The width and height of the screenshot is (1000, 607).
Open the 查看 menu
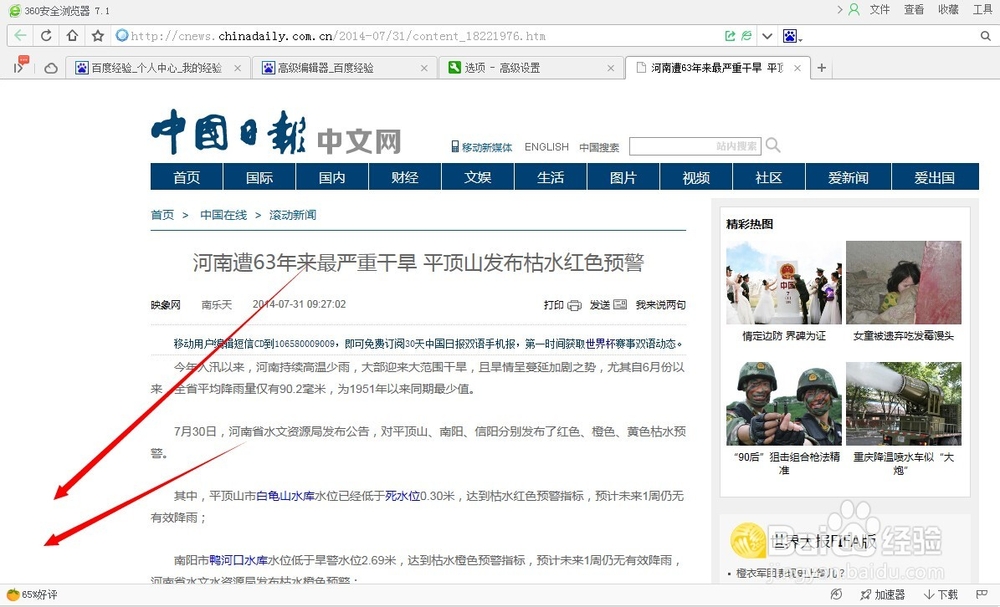[914, 10]
